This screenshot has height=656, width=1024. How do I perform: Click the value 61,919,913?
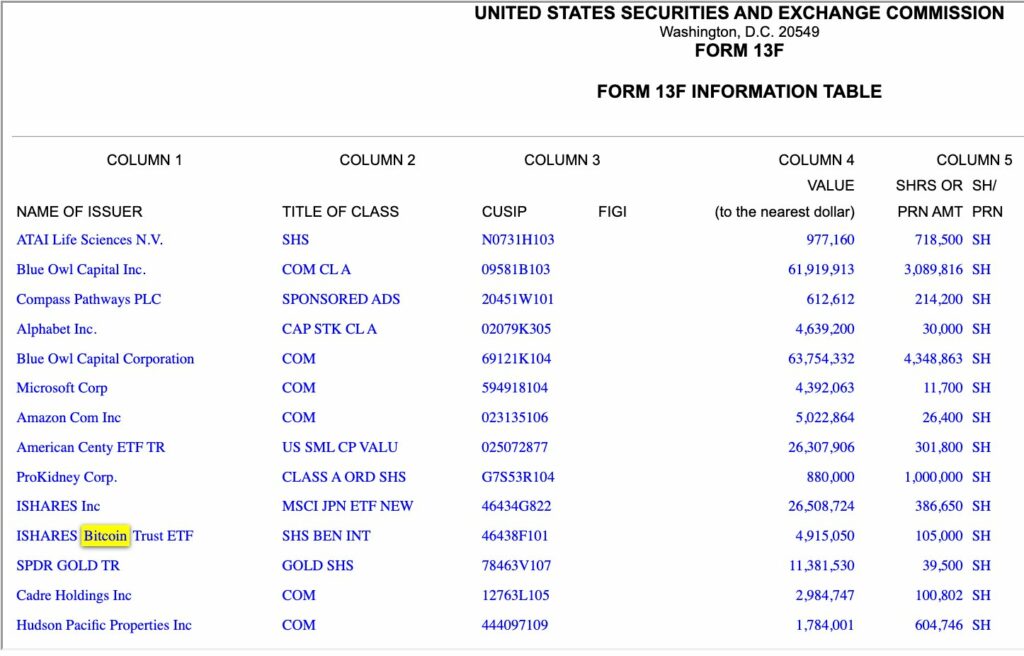click(821, 269)
